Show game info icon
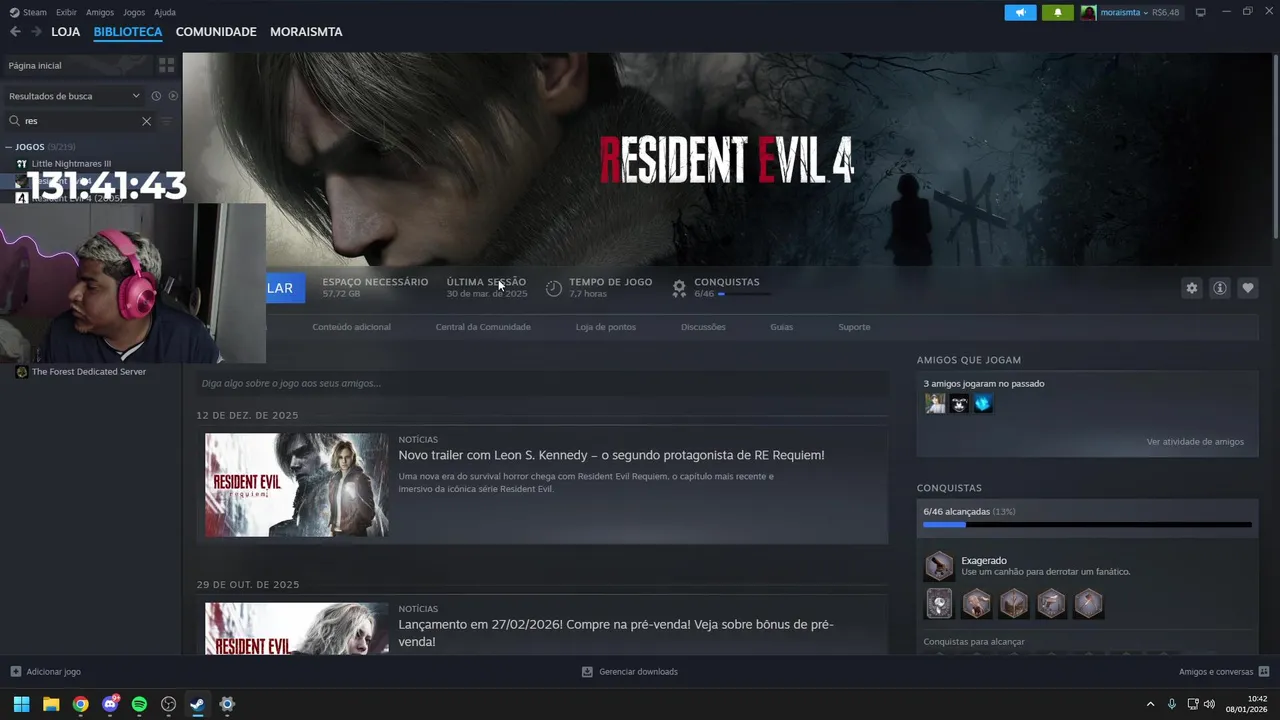 pos(1219,288)
